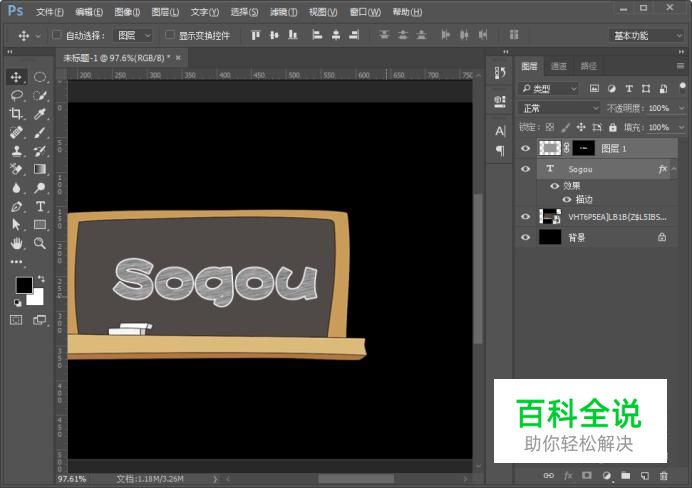Screen dimensions: 692x488
Task: Click the foreground black color swatch
Action: (x=23, y=284)
